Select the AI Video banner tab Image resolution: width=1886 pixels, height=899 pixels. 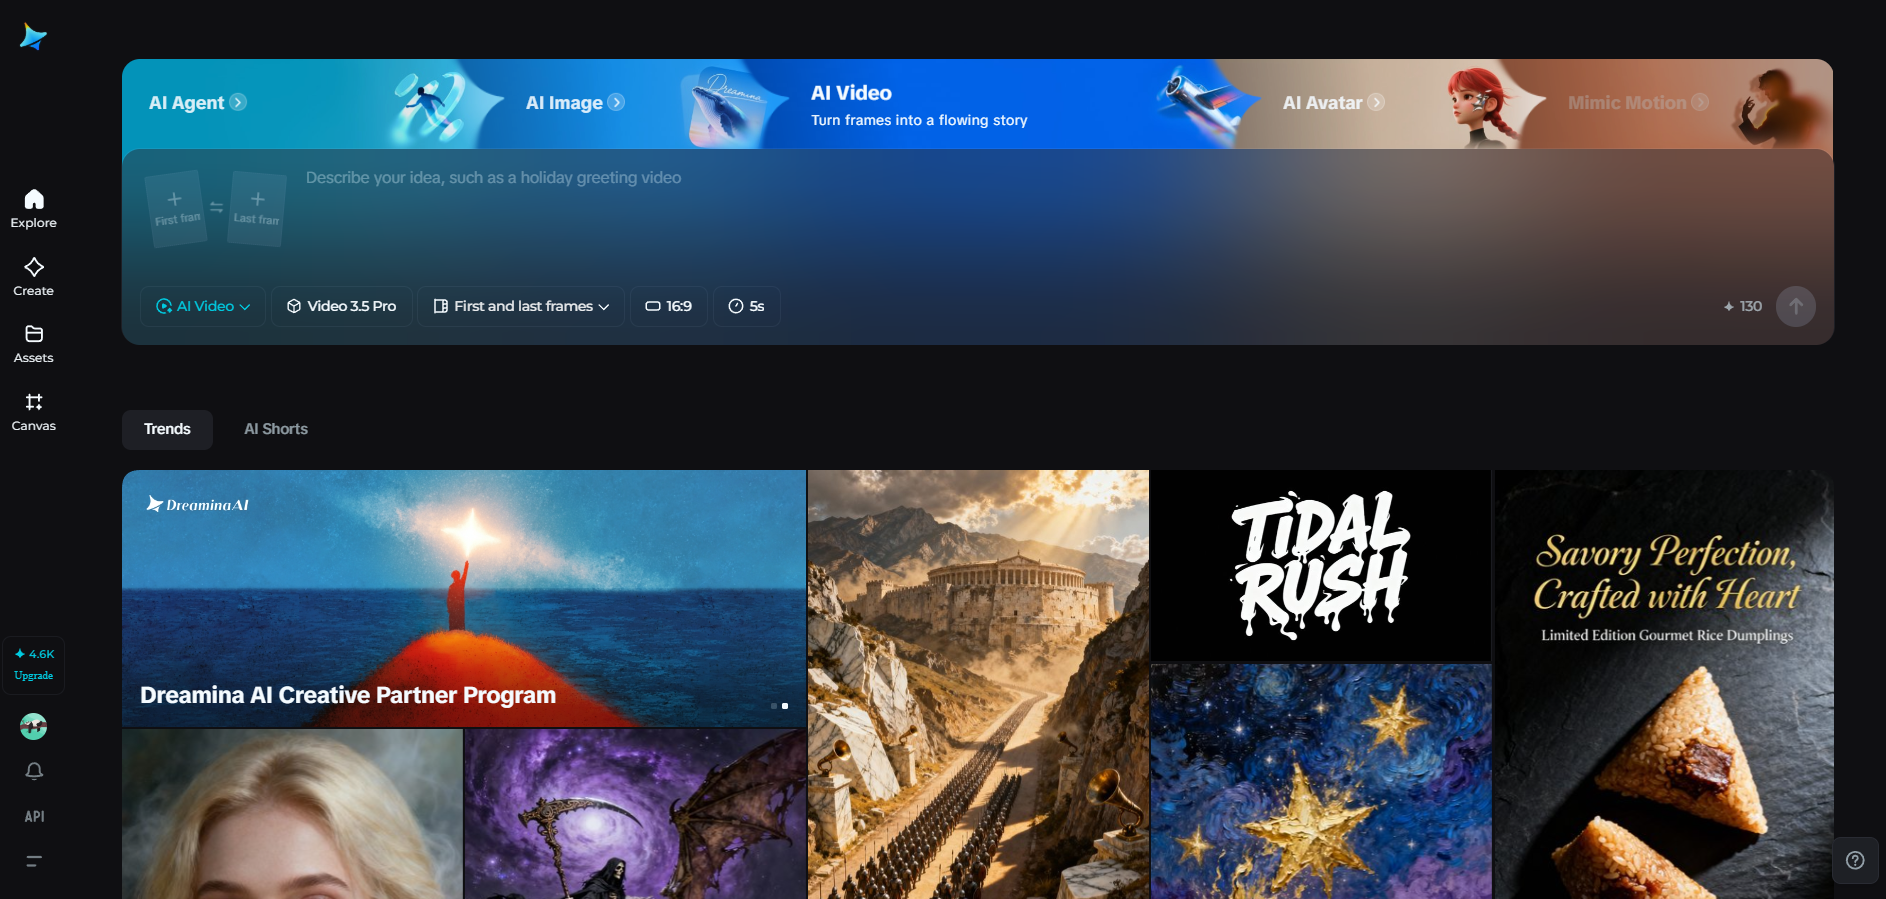919,105
